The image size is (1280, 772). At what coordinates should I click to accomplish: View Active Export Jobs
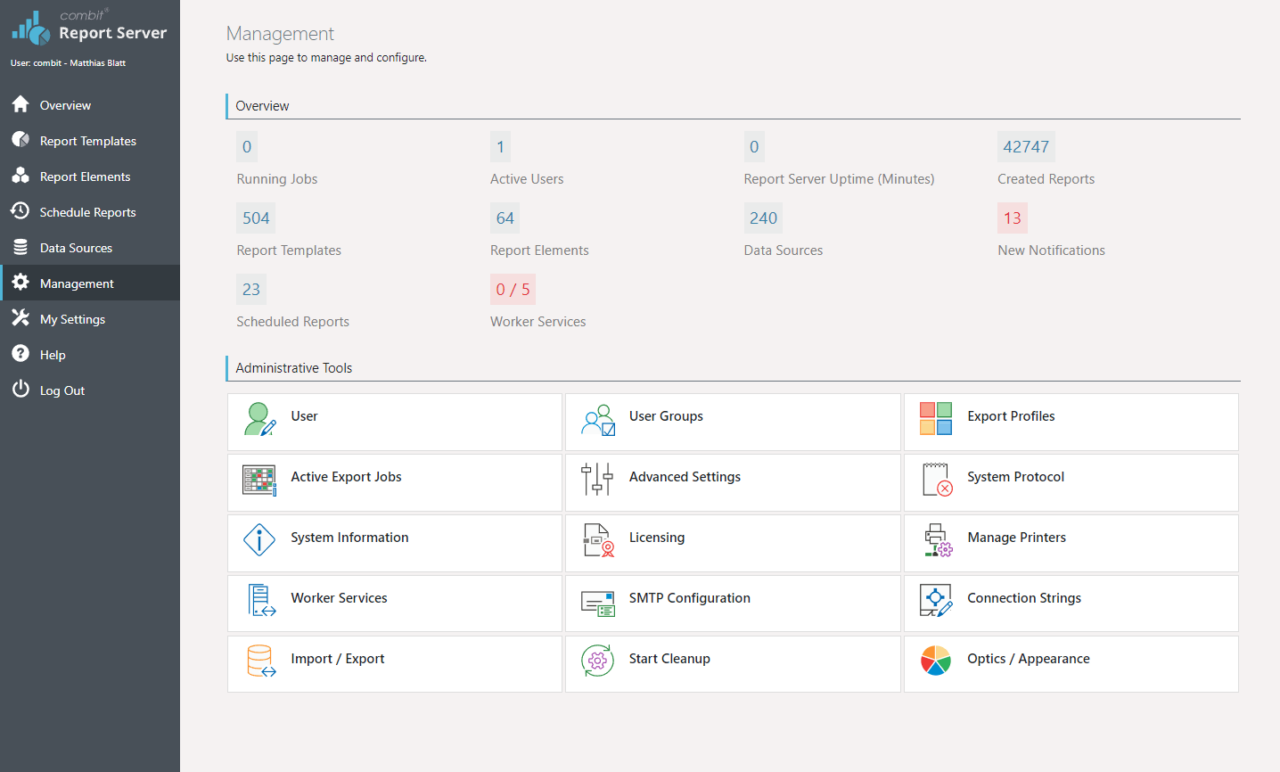(394, 482)
